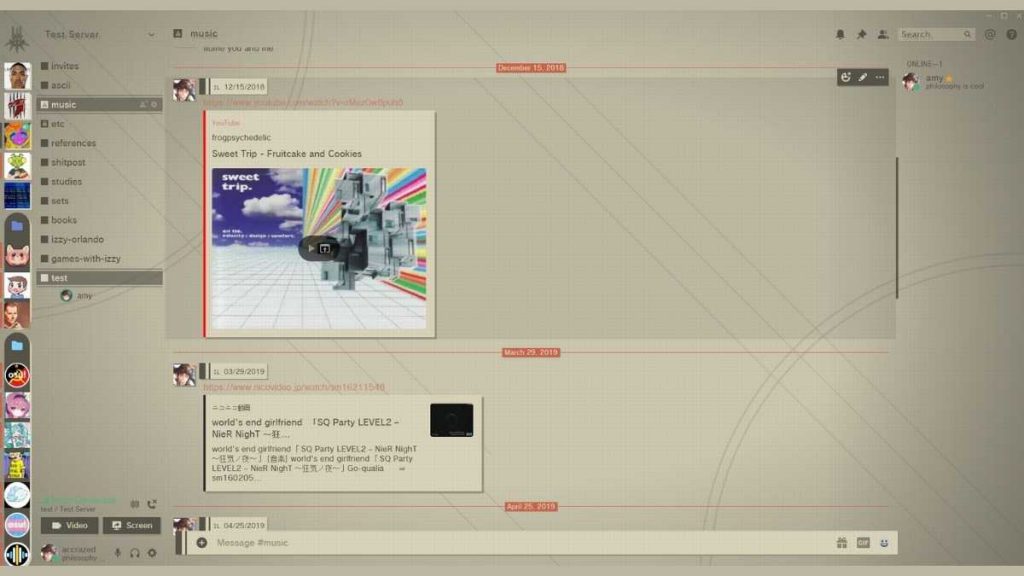The height and width of the screenshot is (576, 1024).
Task: Open the YouTube link in the 12/15/2018 message
Action: coord(303,103)
